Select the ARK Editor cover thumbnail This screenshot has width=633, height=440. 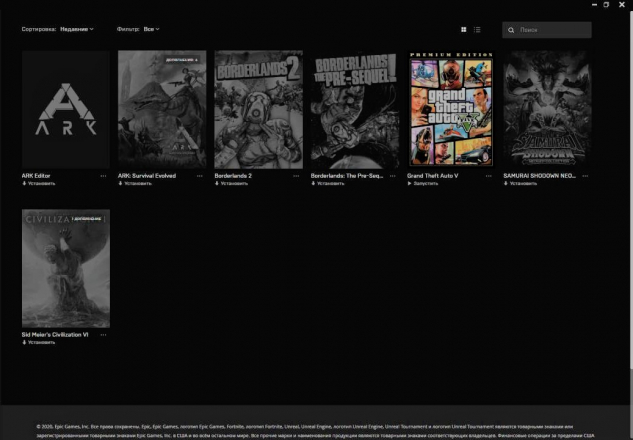click(x=66, y=109)
